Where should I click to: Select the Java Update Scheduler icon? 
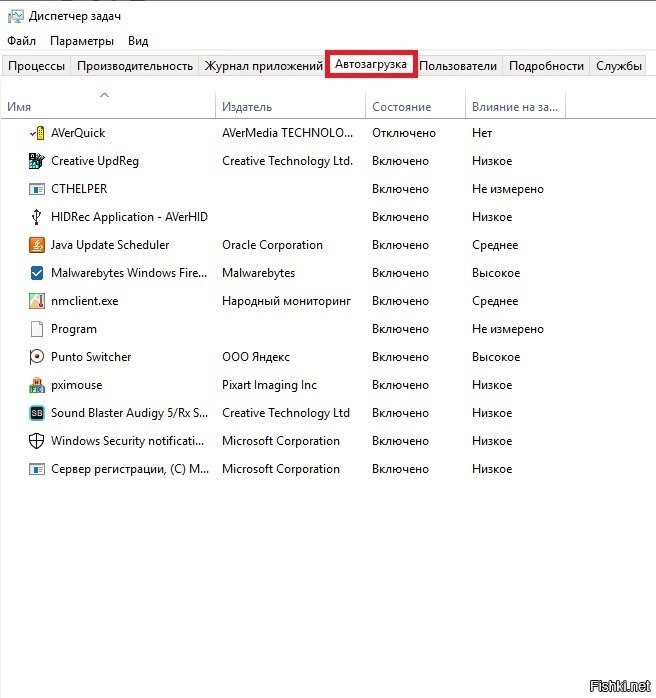pos(37,245)
